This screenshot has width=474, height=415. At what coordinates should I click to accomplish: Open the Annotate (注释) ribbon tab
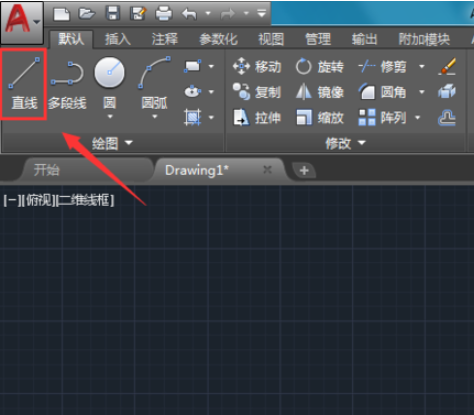(x=165, y=39)
